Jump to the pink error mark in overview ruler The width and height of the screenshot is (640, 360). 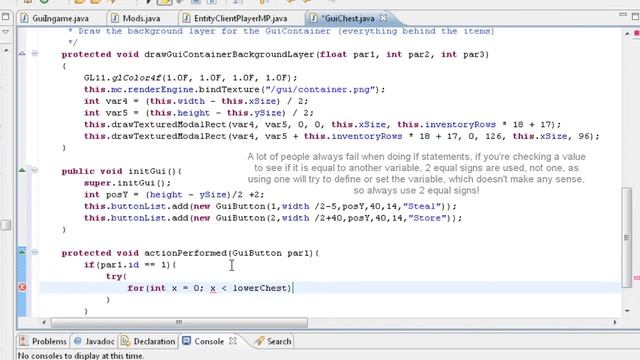pos(637,278)
